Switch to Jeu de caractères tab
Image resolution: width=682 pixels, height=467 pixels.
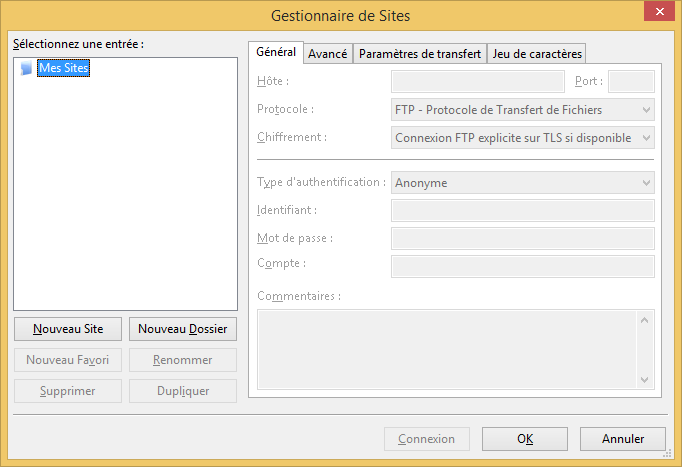click(537, 54)
